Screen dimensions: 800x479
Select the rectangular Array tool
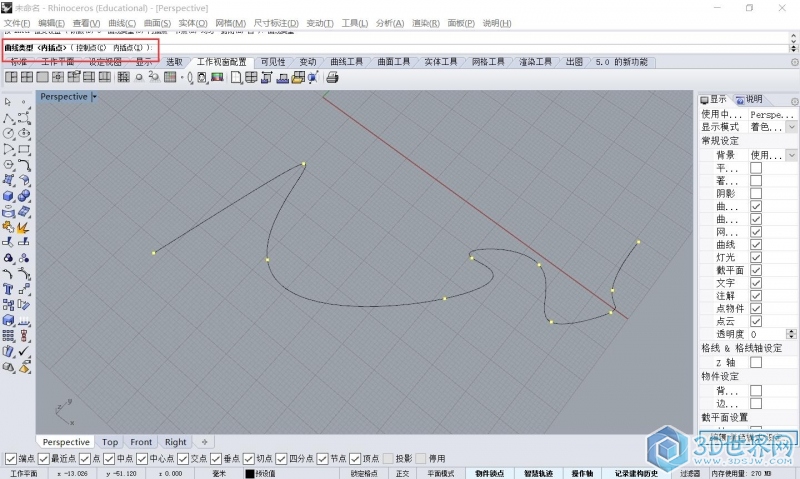(x=8, y=336)
